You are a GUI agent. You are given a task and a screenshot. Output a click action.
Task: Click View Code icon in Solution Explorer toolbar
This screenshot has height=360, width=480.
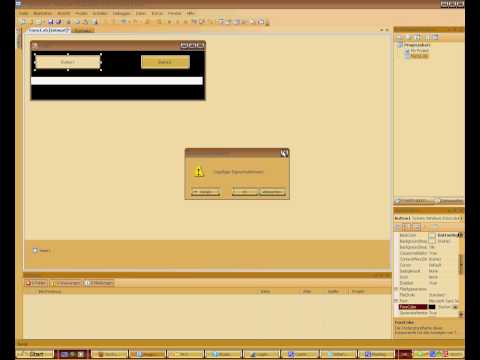click(427, 37)
